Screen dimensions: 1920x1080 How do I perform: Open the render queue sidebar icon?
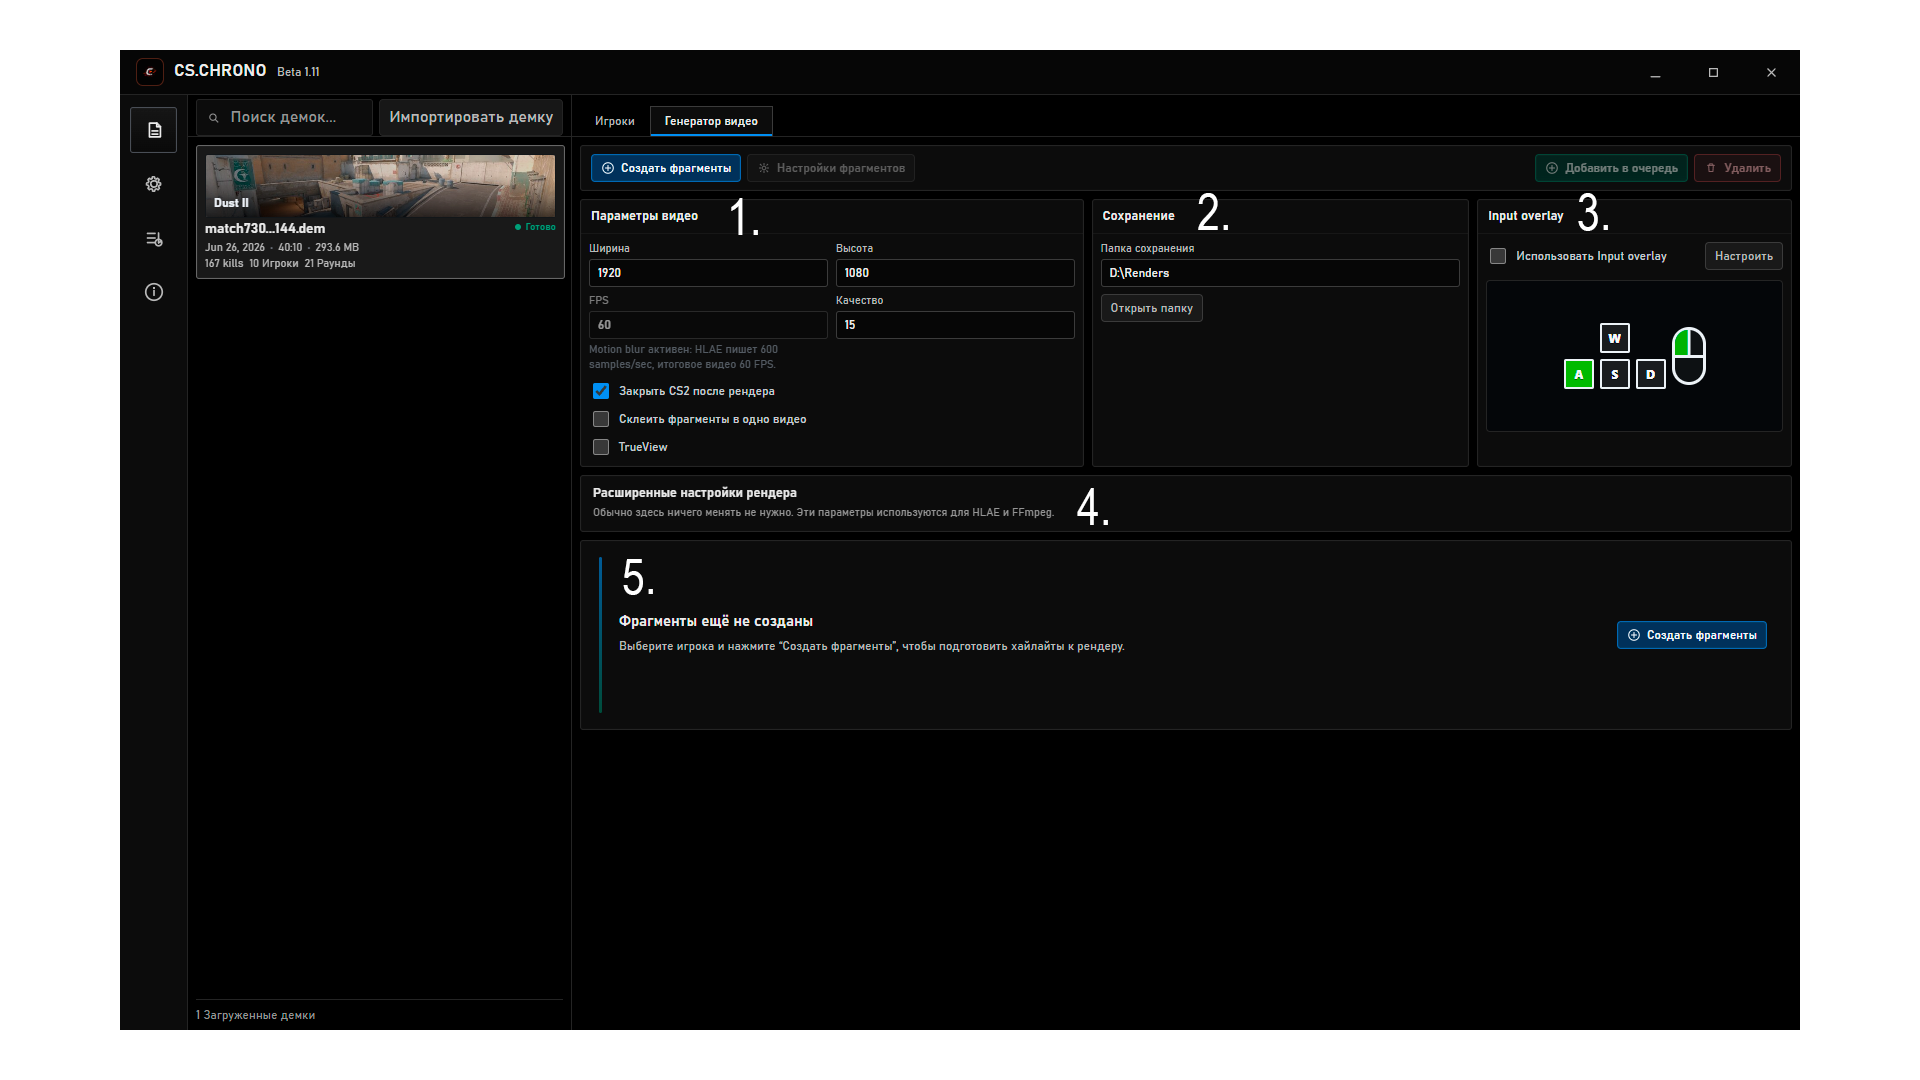tap(153, 239)
